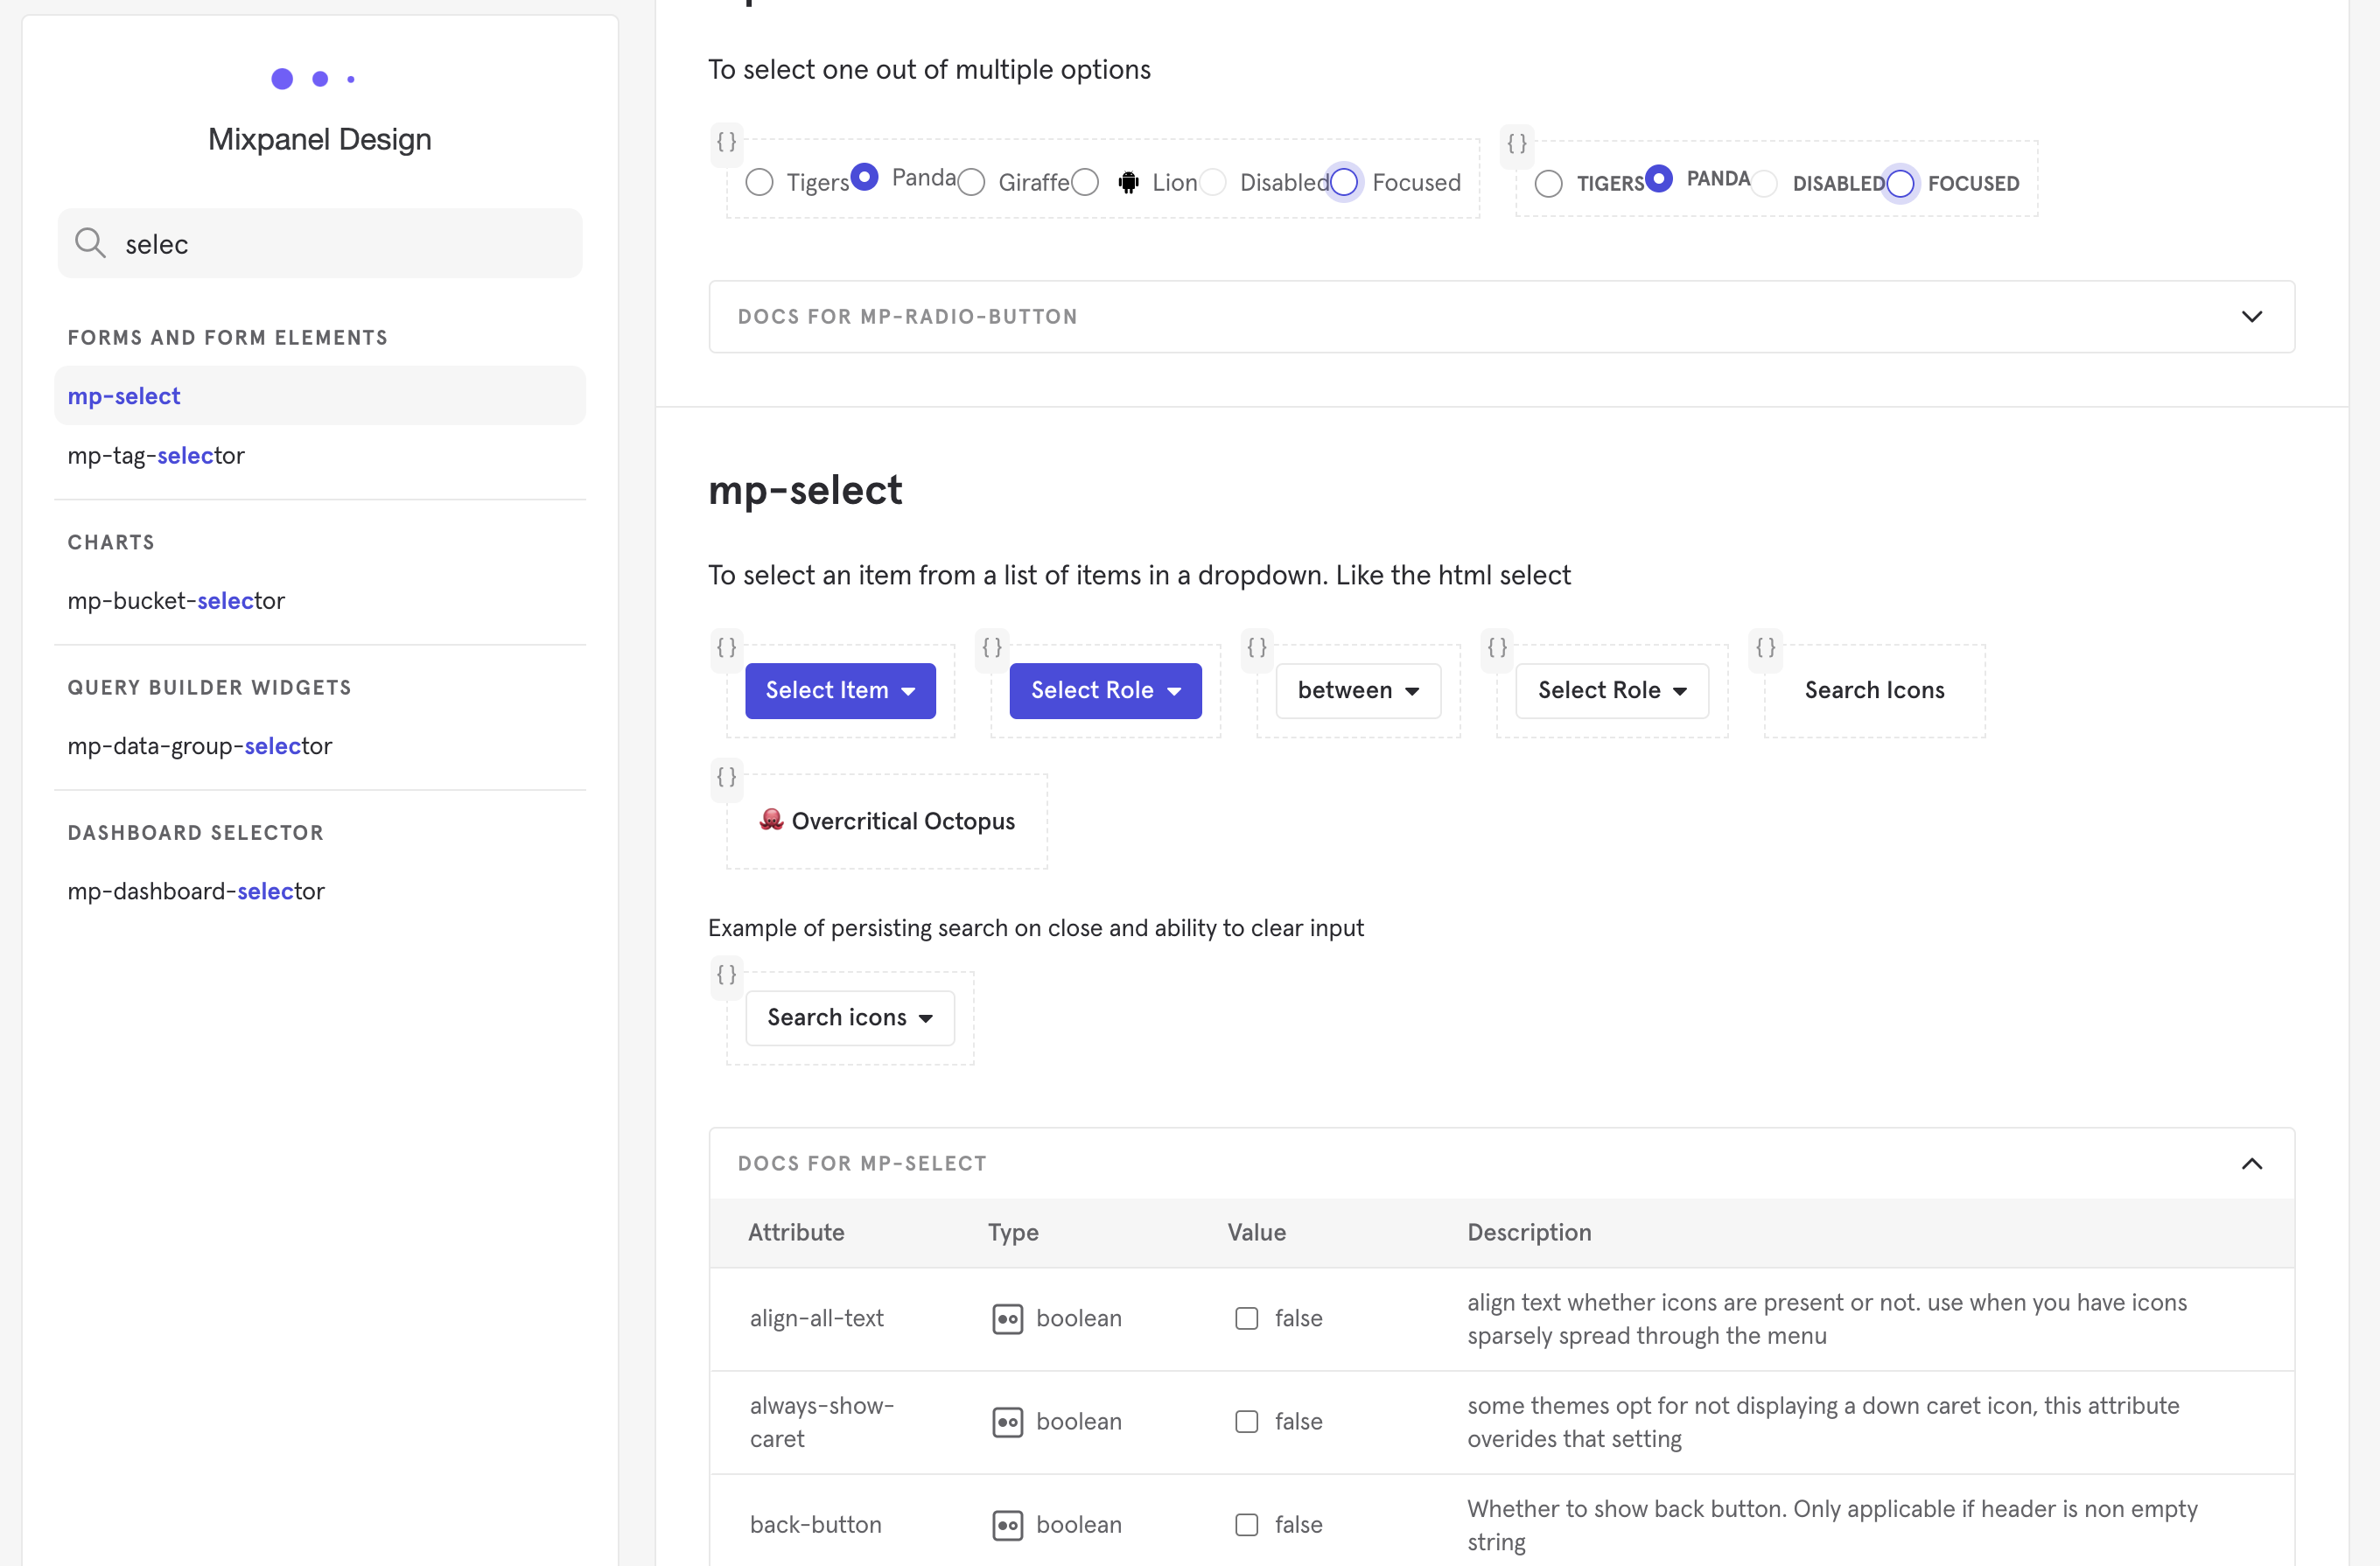Open code braces icon above radio buttons
2380x1566 pixels.
pyautogui.click(x=727, y=142)
